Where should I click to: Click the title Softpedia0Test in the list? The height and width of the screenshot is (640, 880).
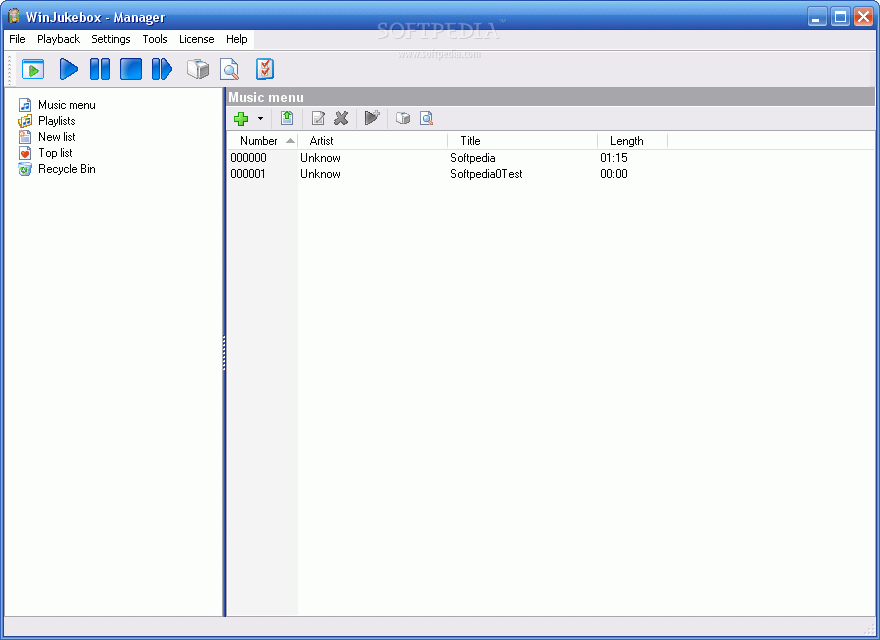click(486, 174)
